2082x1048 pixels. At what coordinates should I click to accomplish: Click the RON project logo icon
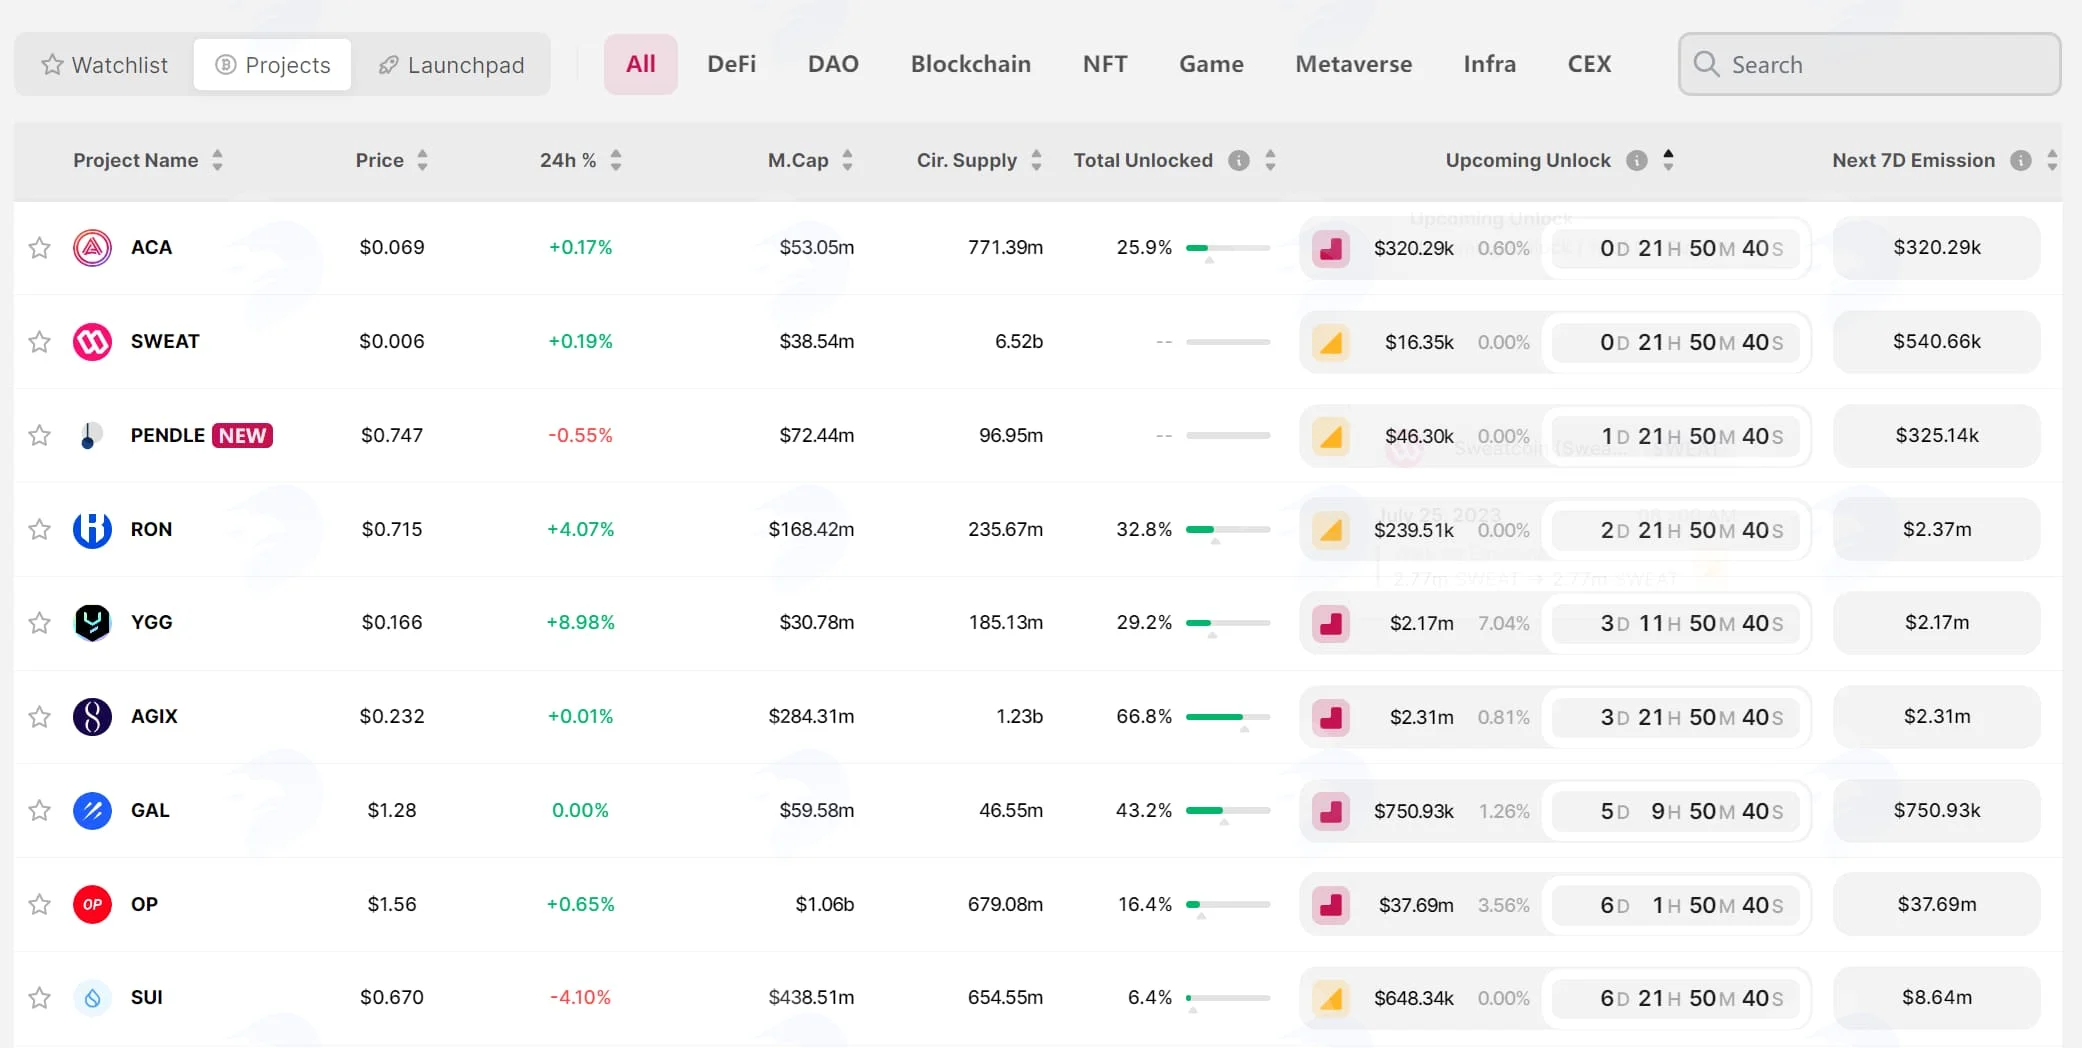pyautogui.click(x=92, y=529)
